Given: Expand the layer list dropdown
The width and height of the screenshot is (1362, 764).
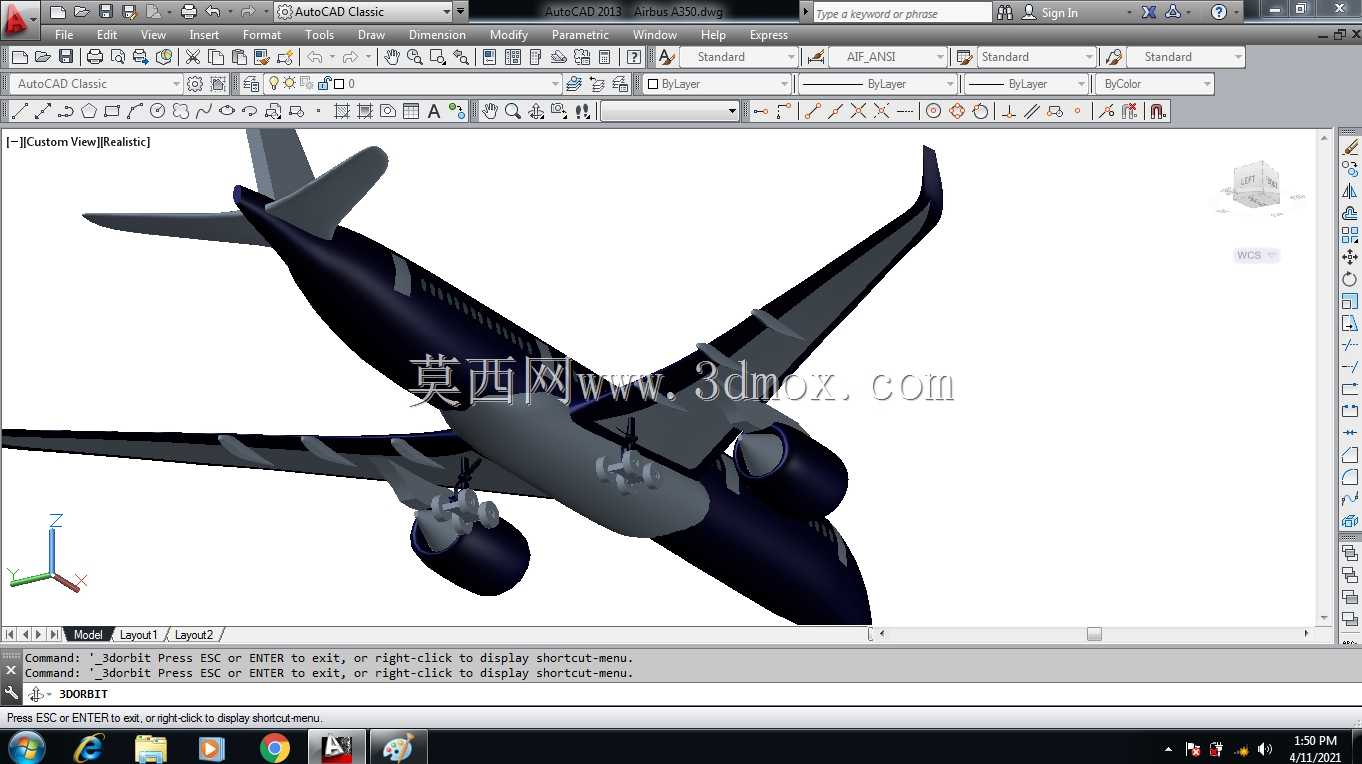Looking at the screenshot, I should [x=555, y=84].
